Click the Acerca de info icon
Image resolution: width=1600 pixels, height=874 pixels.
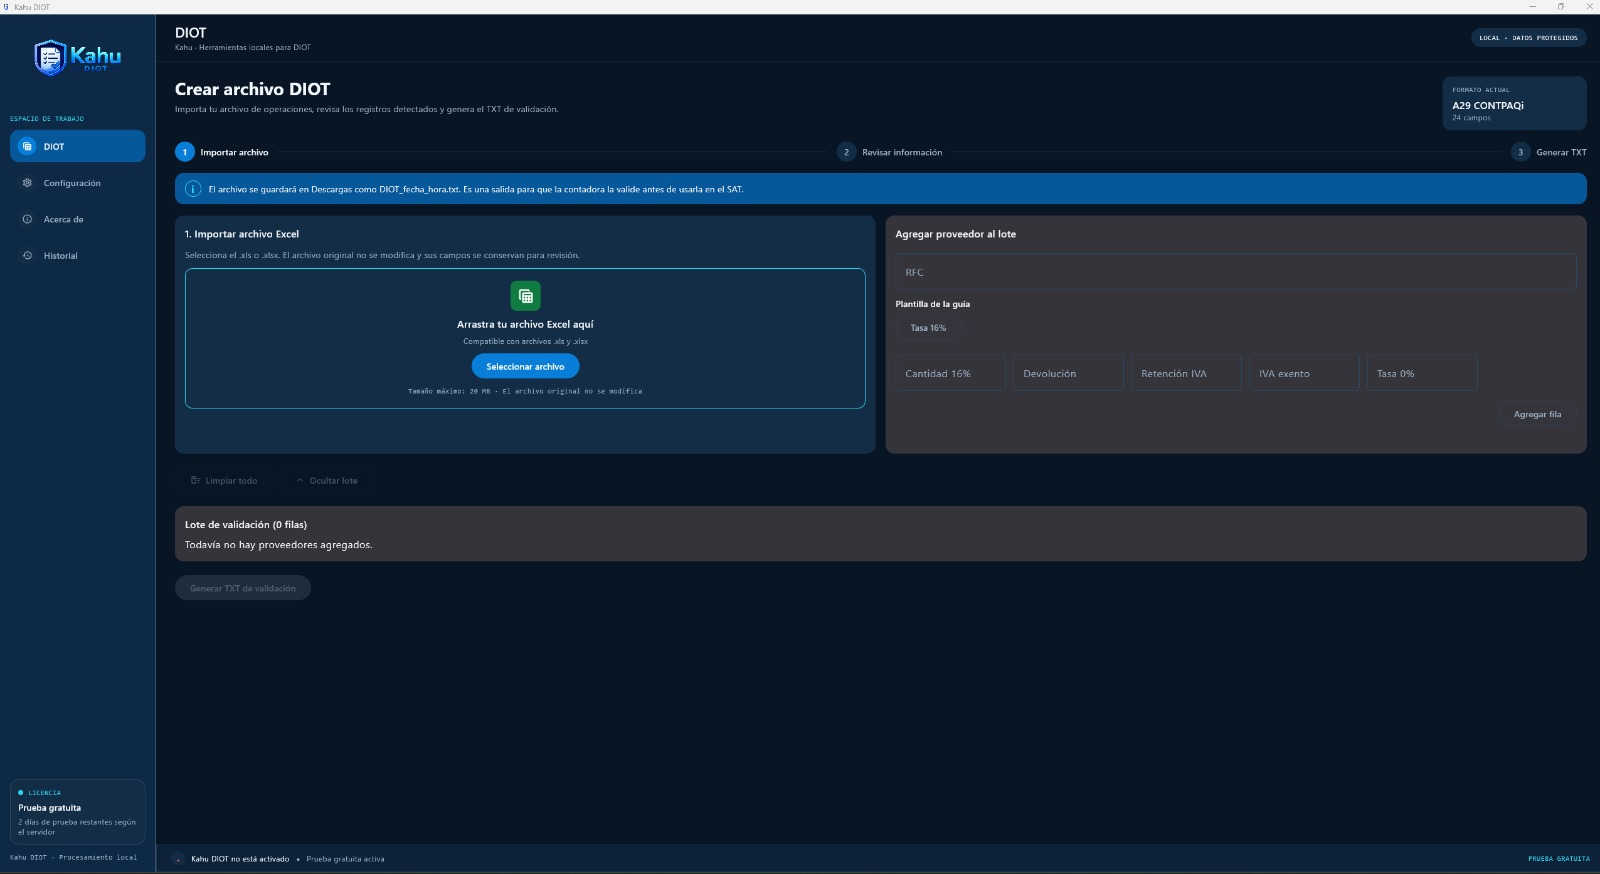tap(27, 219)
